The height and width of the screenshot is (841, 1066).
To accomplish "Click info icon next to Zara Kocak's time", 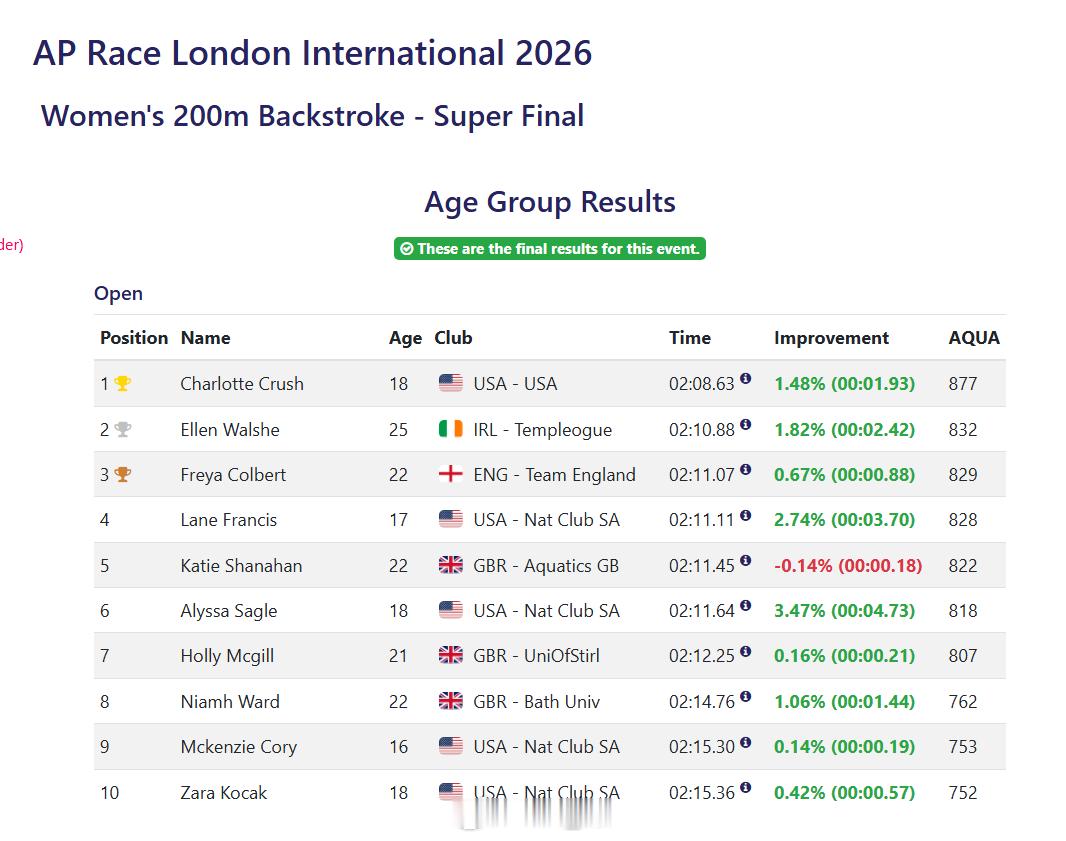I will (x=745, y=787).
